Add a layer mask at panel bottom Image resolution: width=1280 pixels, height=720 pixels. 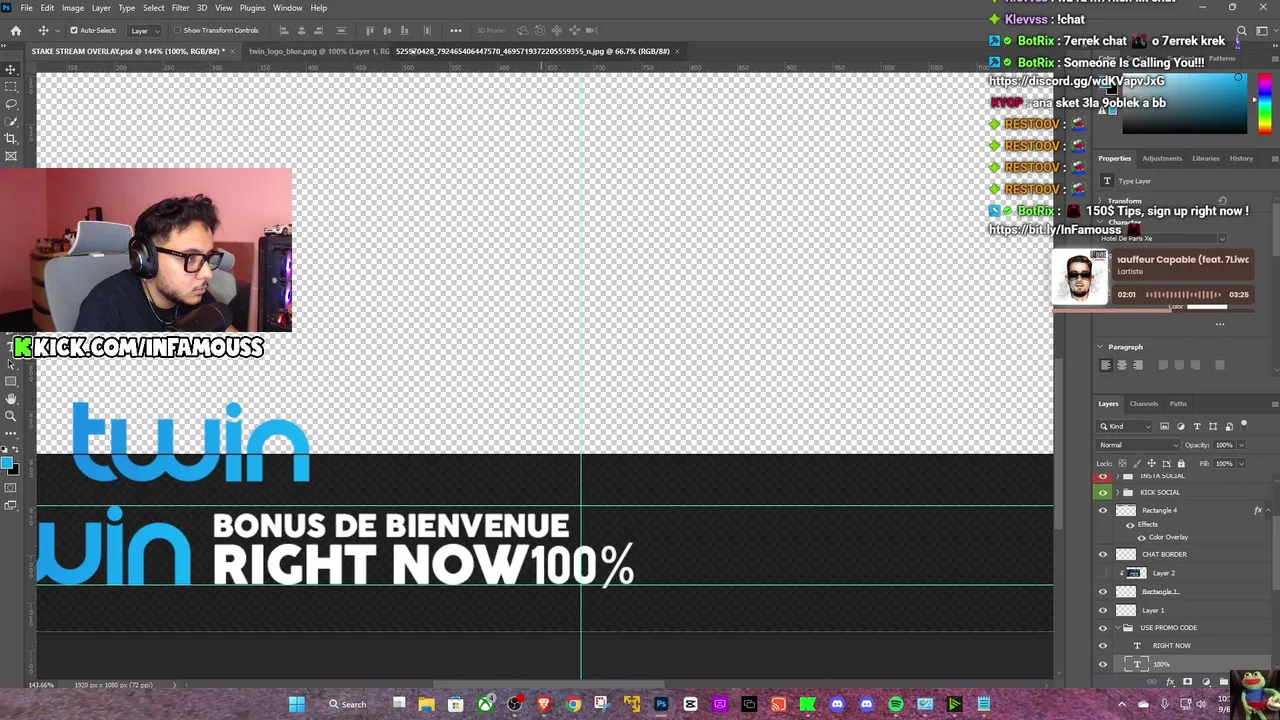point(1188,682)
